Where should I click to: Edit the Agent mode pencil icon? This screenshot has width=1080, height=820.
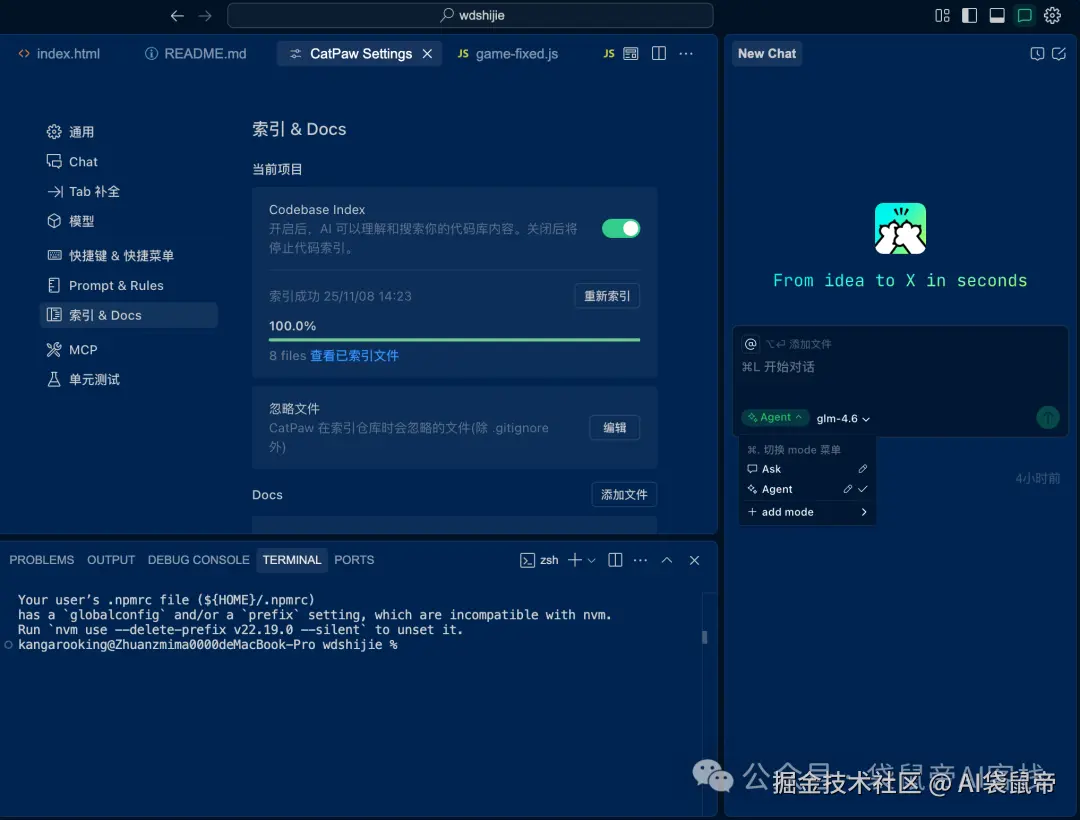(x=848, y=489)
